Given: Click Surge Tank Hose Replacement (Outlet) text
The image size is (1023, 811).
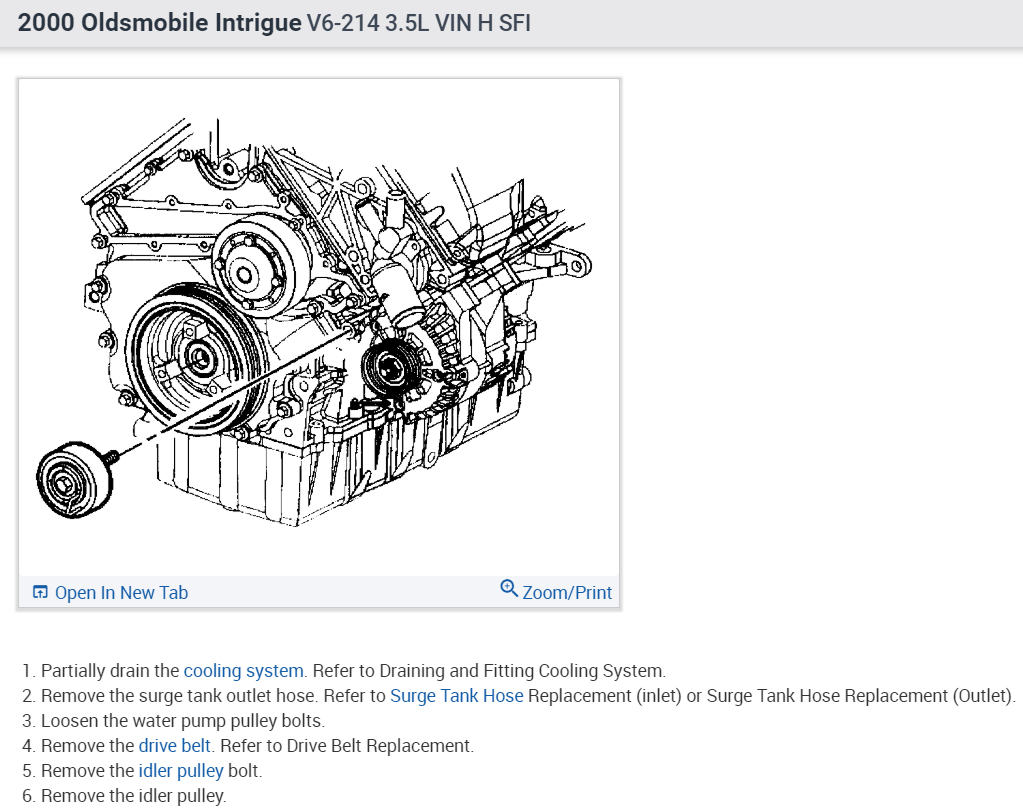Looking at the screenshot, I should (x=861, y=696).
